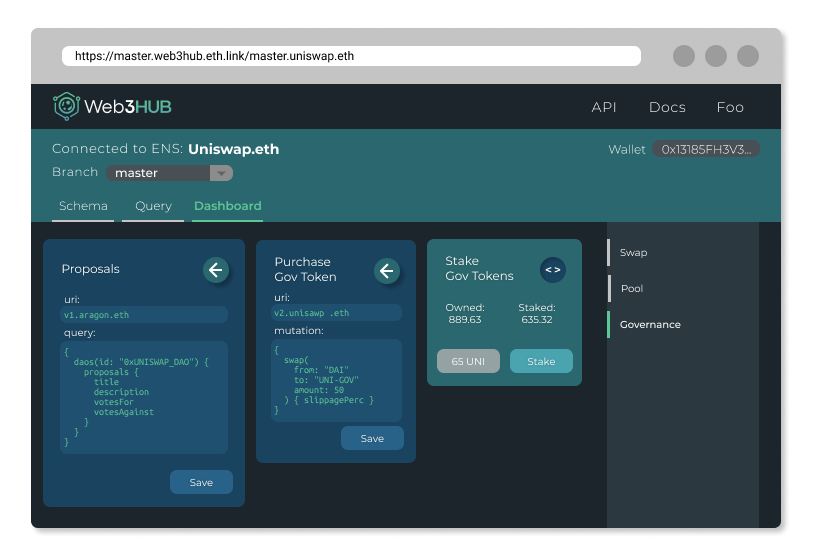Screen dimensions: 813x557
Task: Click the wallet address 0x13185FH3V3...
Action: (x=706, y=149)
